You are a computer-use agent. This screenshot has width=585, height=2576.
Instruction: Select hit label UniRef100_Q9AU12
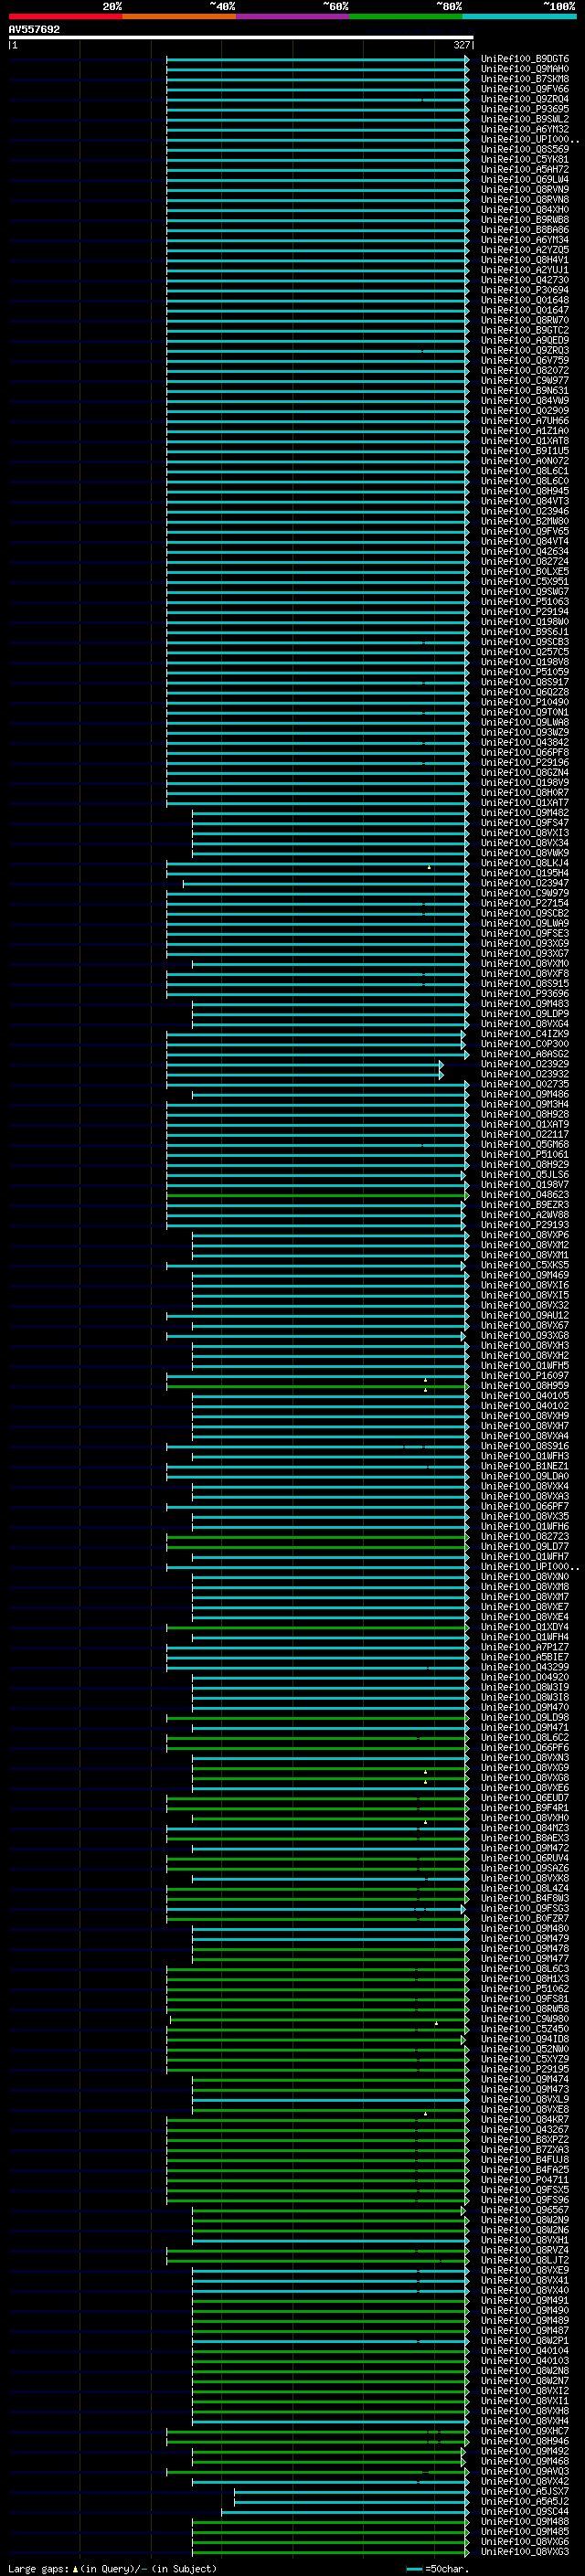pyautogui.click(x=525, y=1315)
